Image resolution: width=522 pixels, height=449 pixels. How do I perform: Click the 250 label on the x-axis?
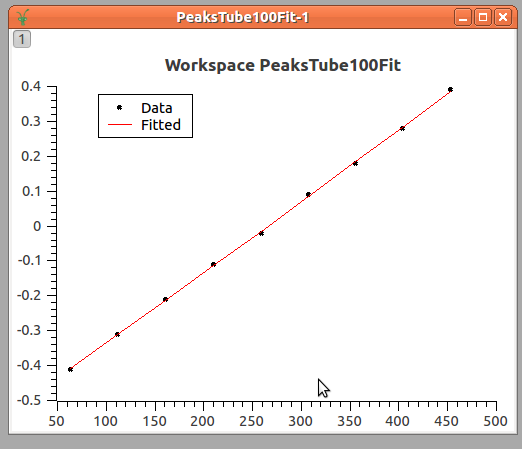(251, 421)
